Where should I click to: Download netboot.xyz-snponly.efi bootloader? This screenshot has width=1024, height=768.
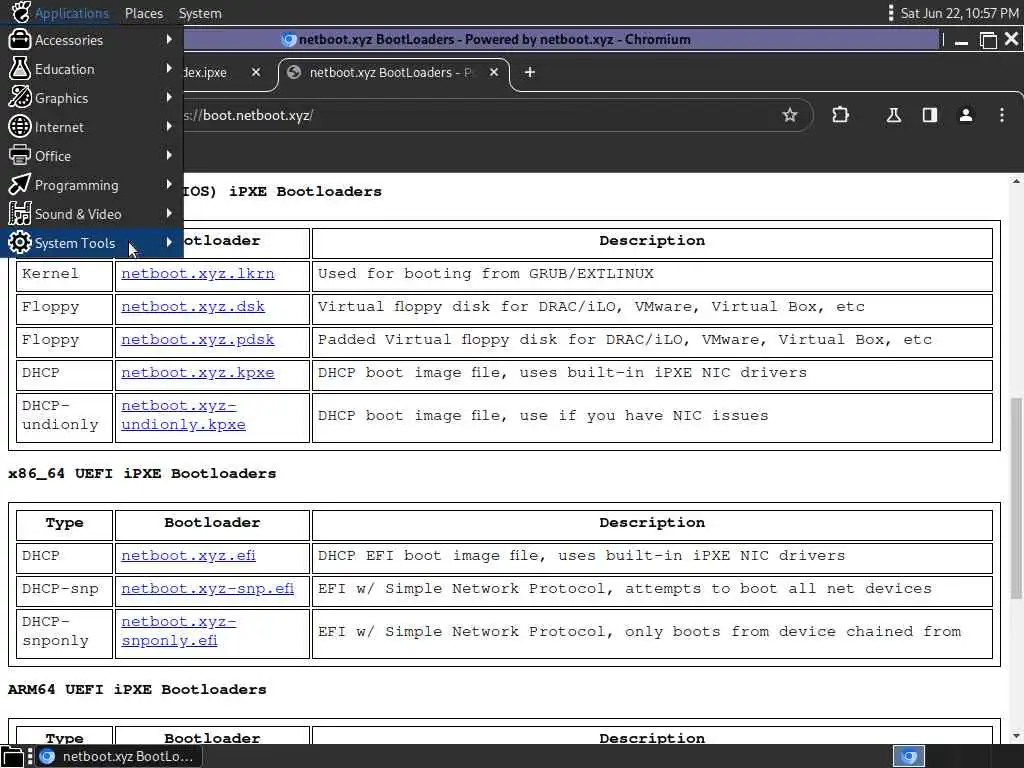tap(178, 632)
